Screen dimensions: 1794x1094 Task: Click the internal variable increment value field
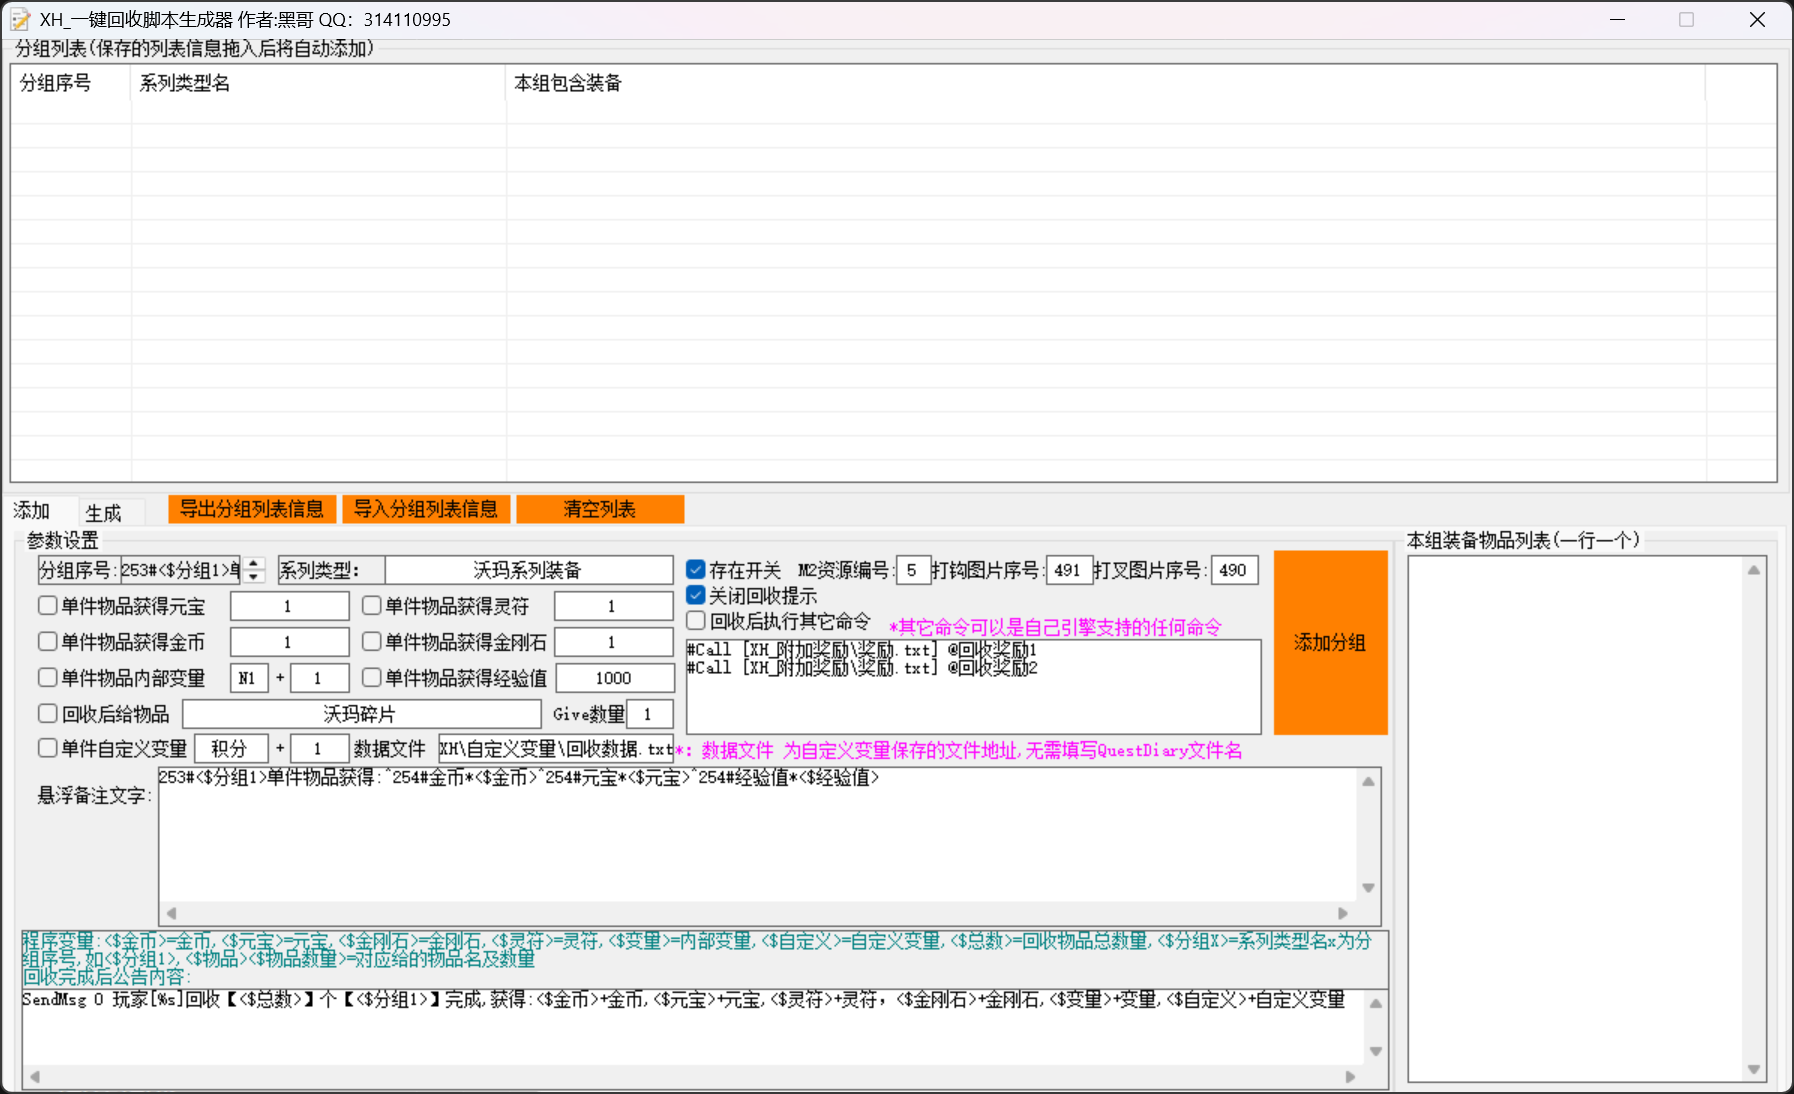pos(319,678)
